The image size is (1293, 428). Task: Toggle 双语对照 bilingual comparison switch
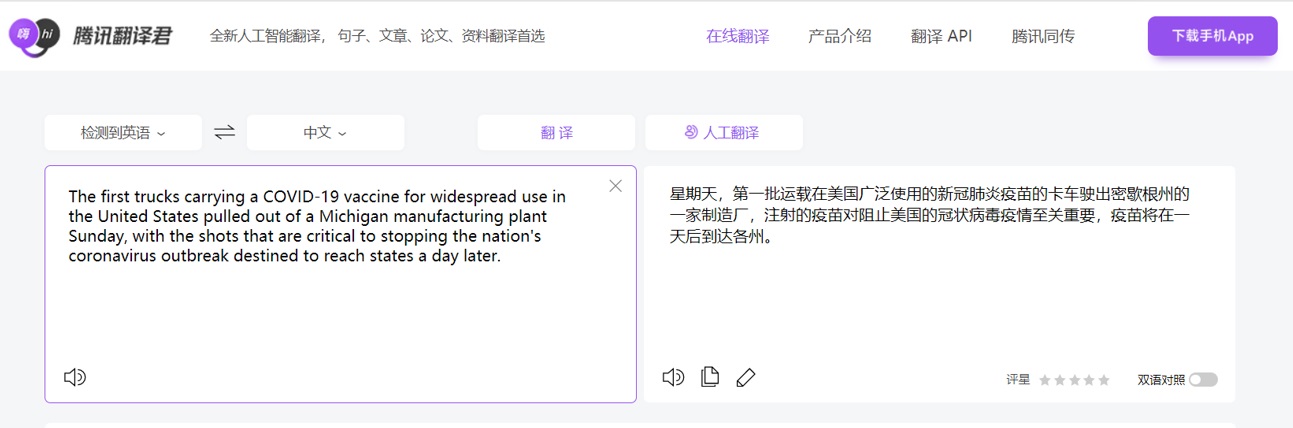(1203, 380)
